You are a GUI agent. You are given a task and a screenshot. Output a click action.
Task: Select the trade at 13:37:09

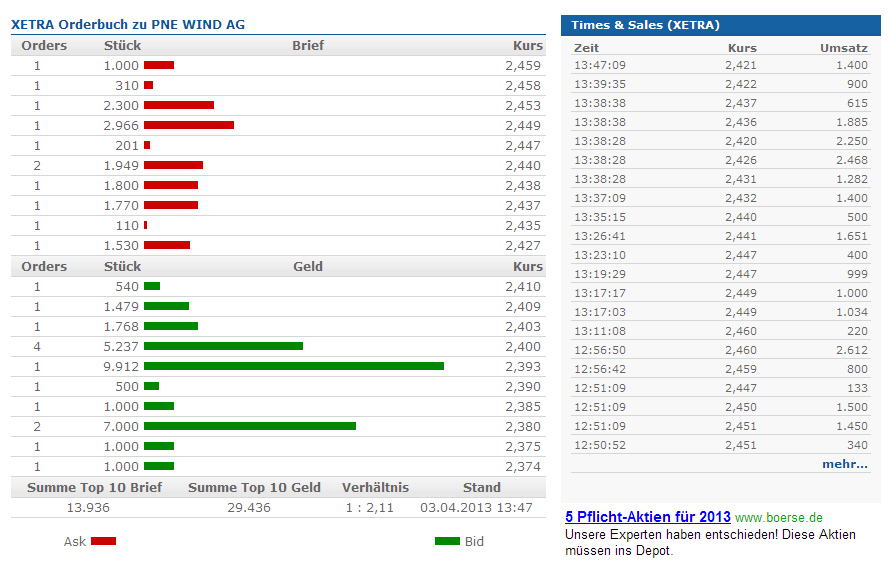(721, 198)
